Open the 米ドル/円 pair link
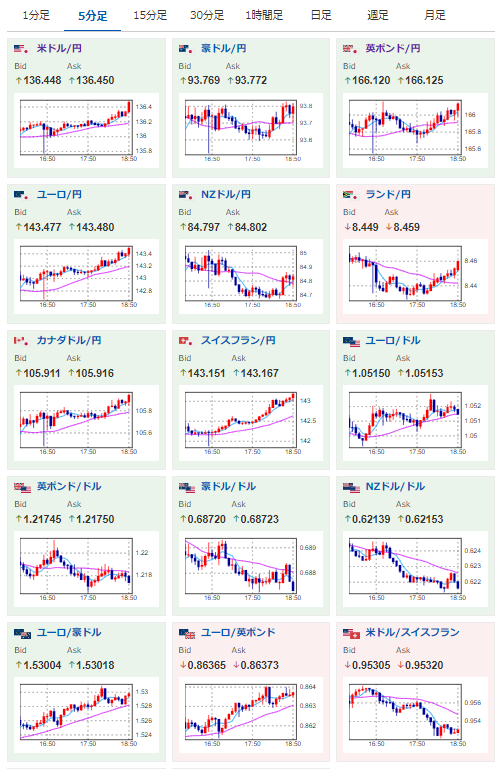The height and width of the screenshot is (769, 503). 59,49
